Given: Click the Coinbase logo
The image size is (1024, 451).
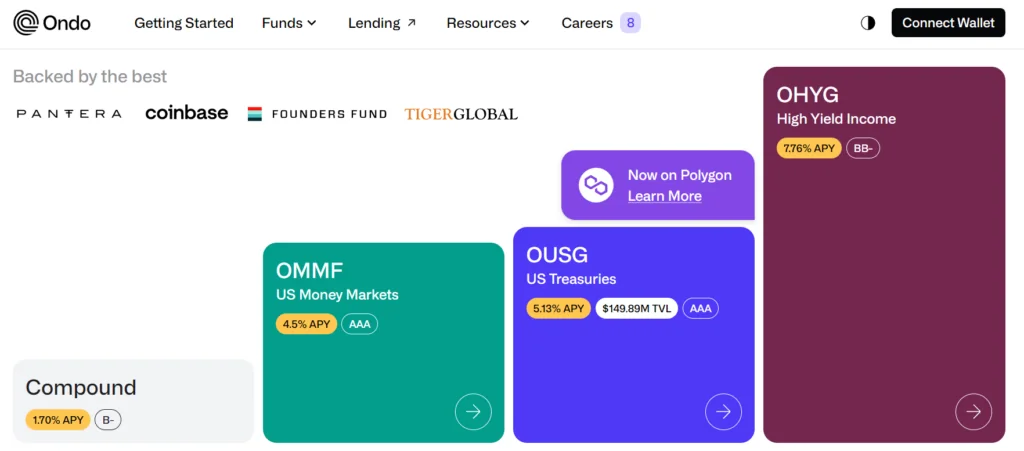Looking at the screenshot, I should pos(187,113).
